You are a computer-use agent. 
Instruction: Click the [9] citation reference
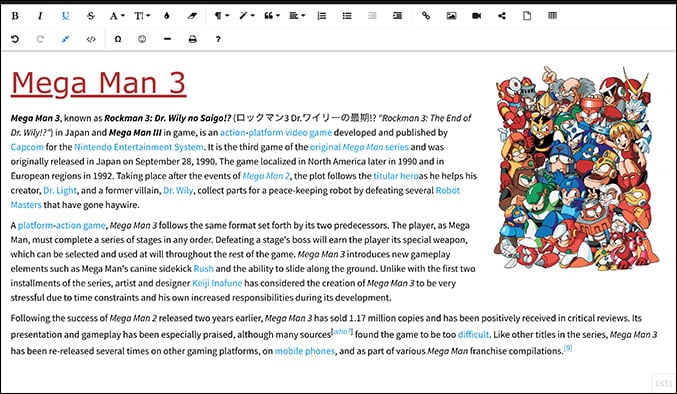tap(568, 348)
